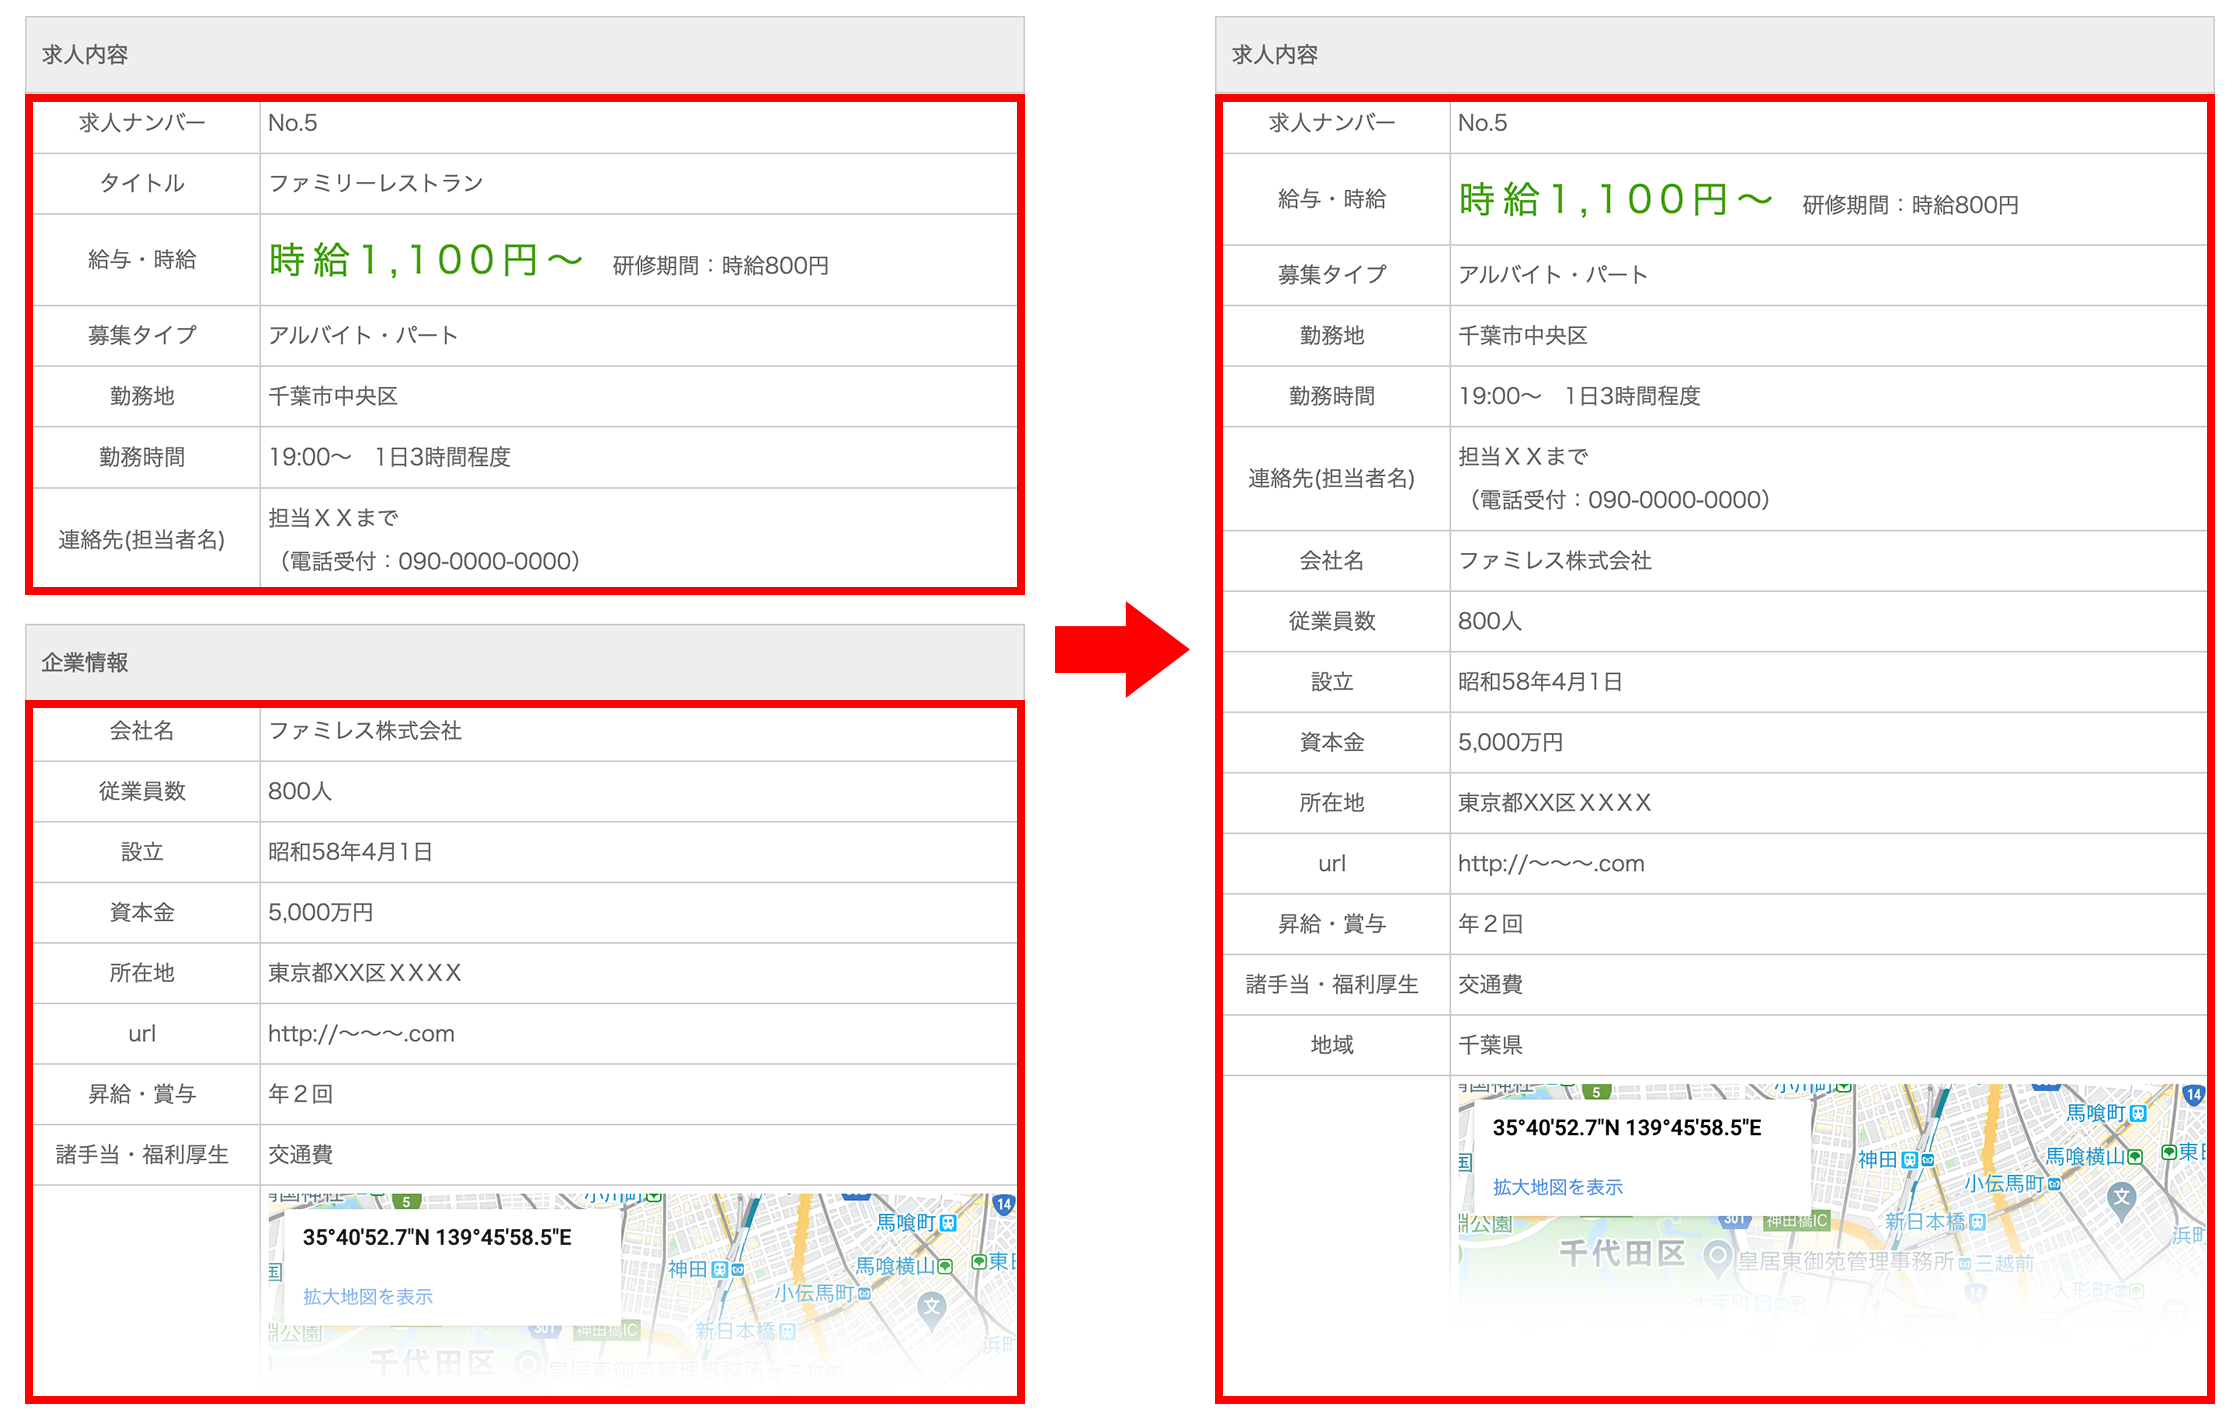Click the solid red square between tables
Image resolution: width=2238 pixels, height=1420 pixels.
point(1122,649)
